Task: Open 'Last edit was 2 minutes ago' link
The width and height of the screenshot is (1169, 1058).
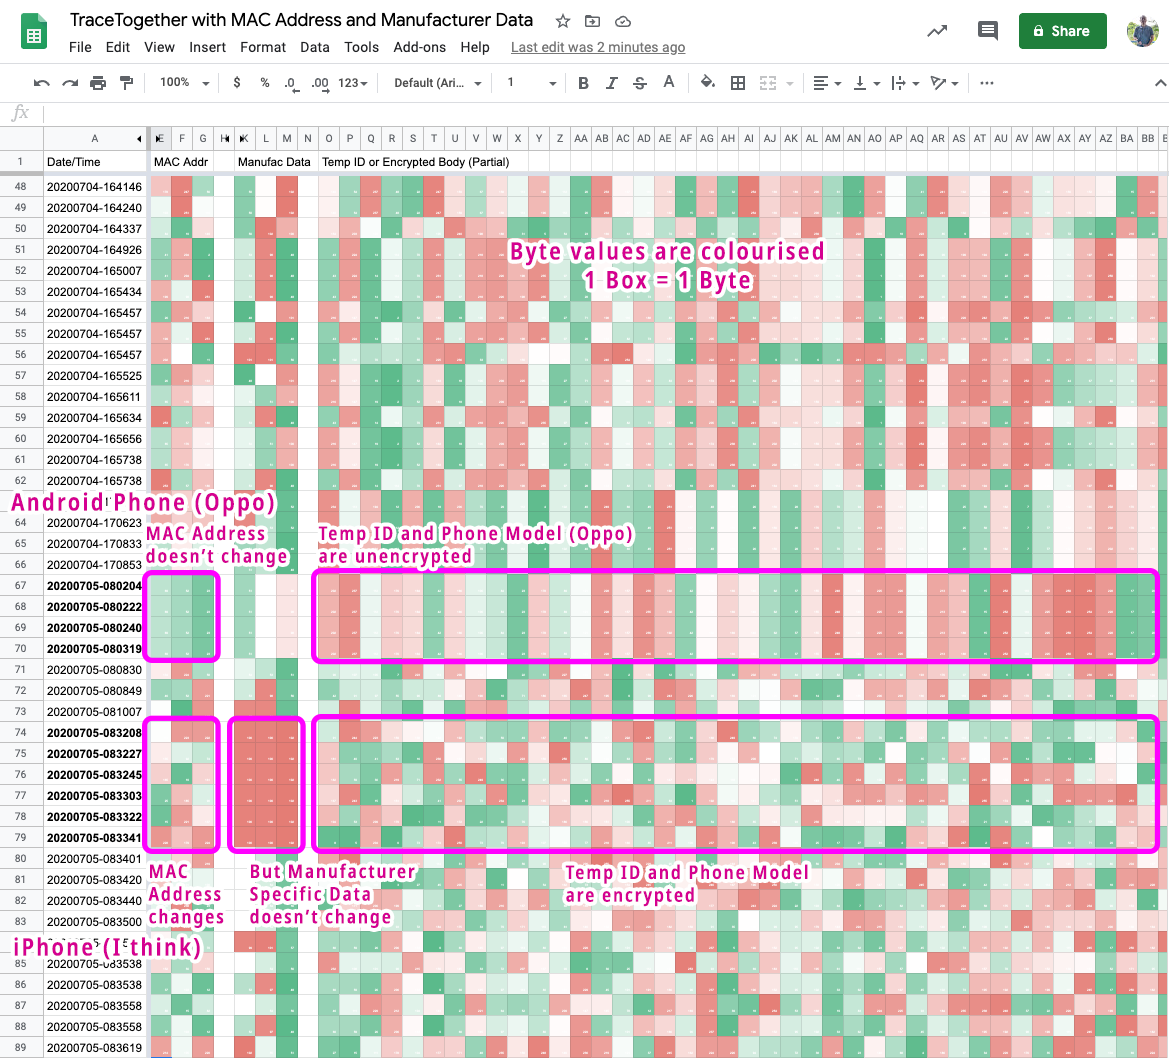Action: (x=598, y=47)
